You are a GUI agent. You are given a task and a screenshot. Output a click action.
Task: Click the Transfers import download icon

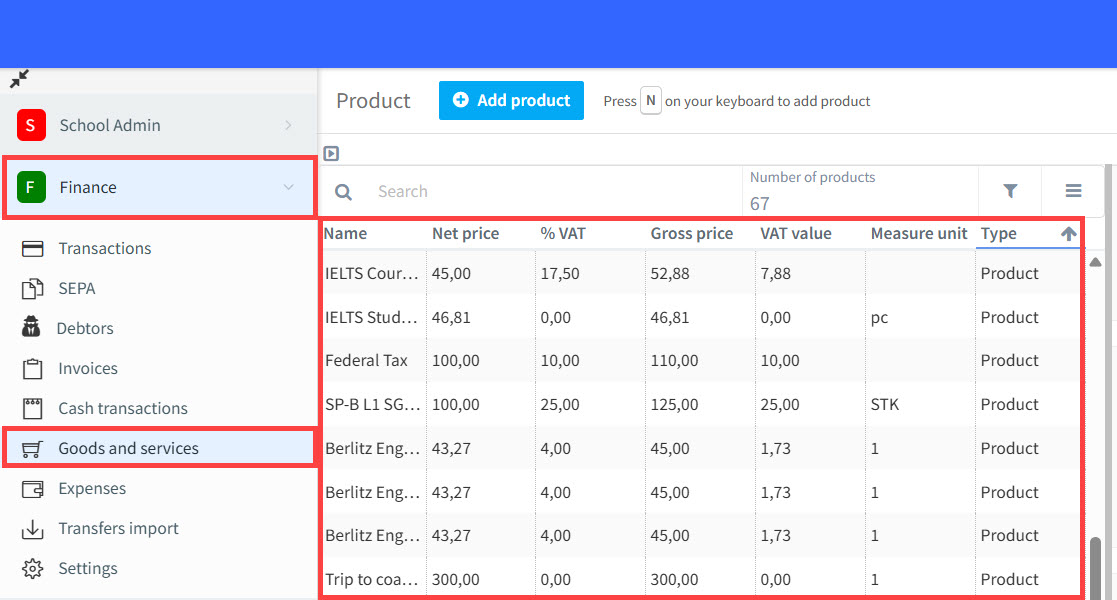(x=33, y=529)
